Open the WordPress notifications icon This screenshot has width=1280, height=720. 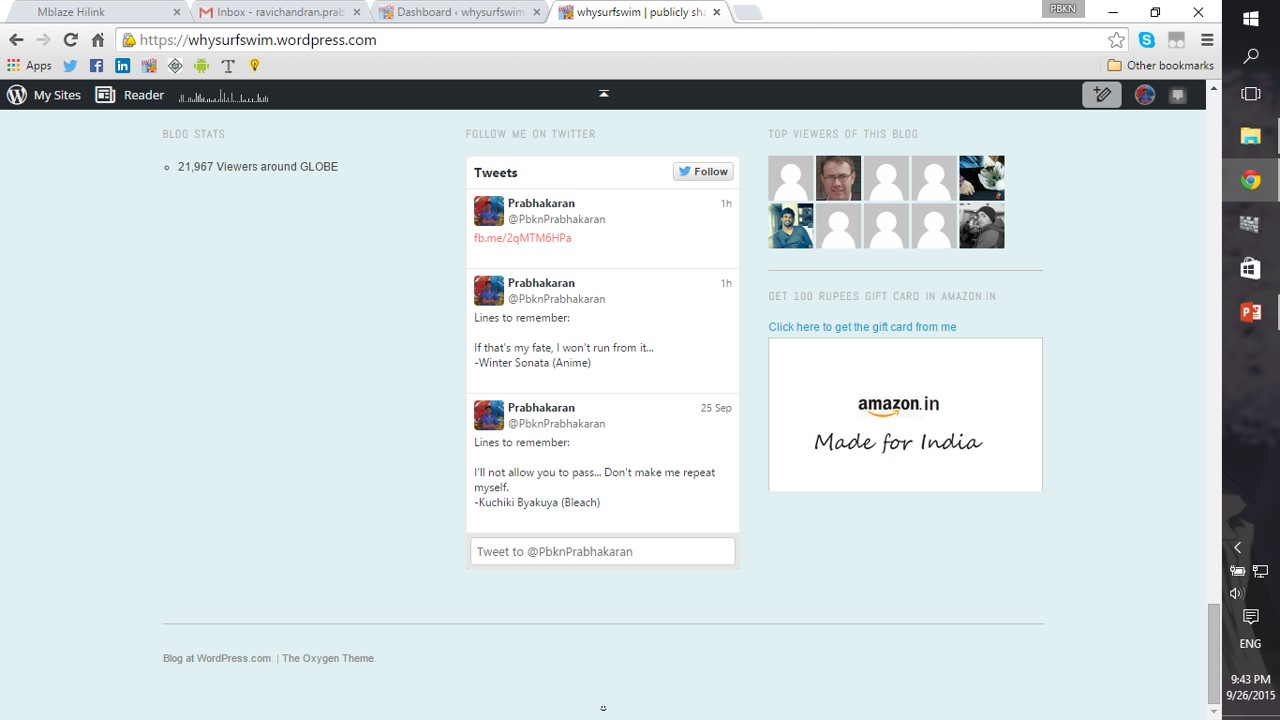click(x=1178, y=95)
